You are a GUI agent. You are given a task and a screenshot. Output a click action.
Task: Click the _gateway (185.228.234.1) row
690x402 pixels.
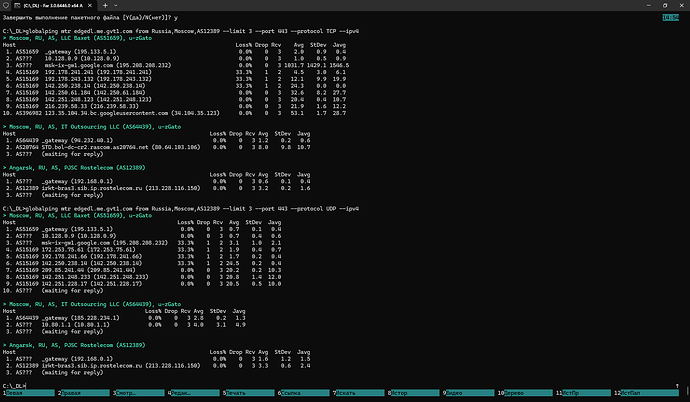(x=125, y=318)
